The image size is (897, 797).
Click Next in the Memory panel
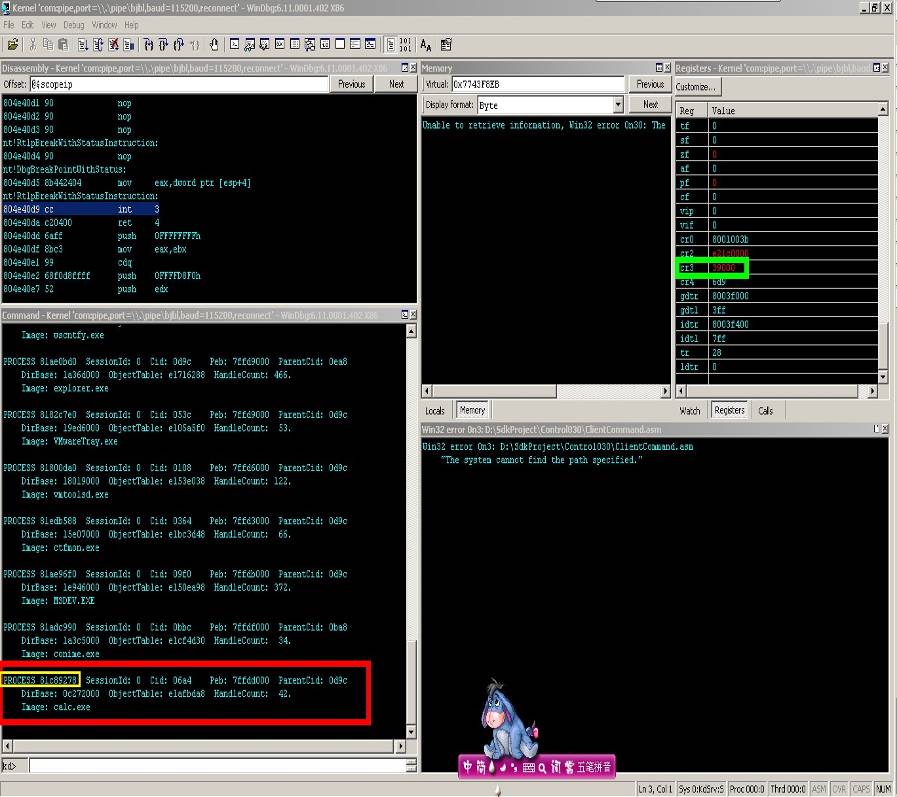point(650,104)
